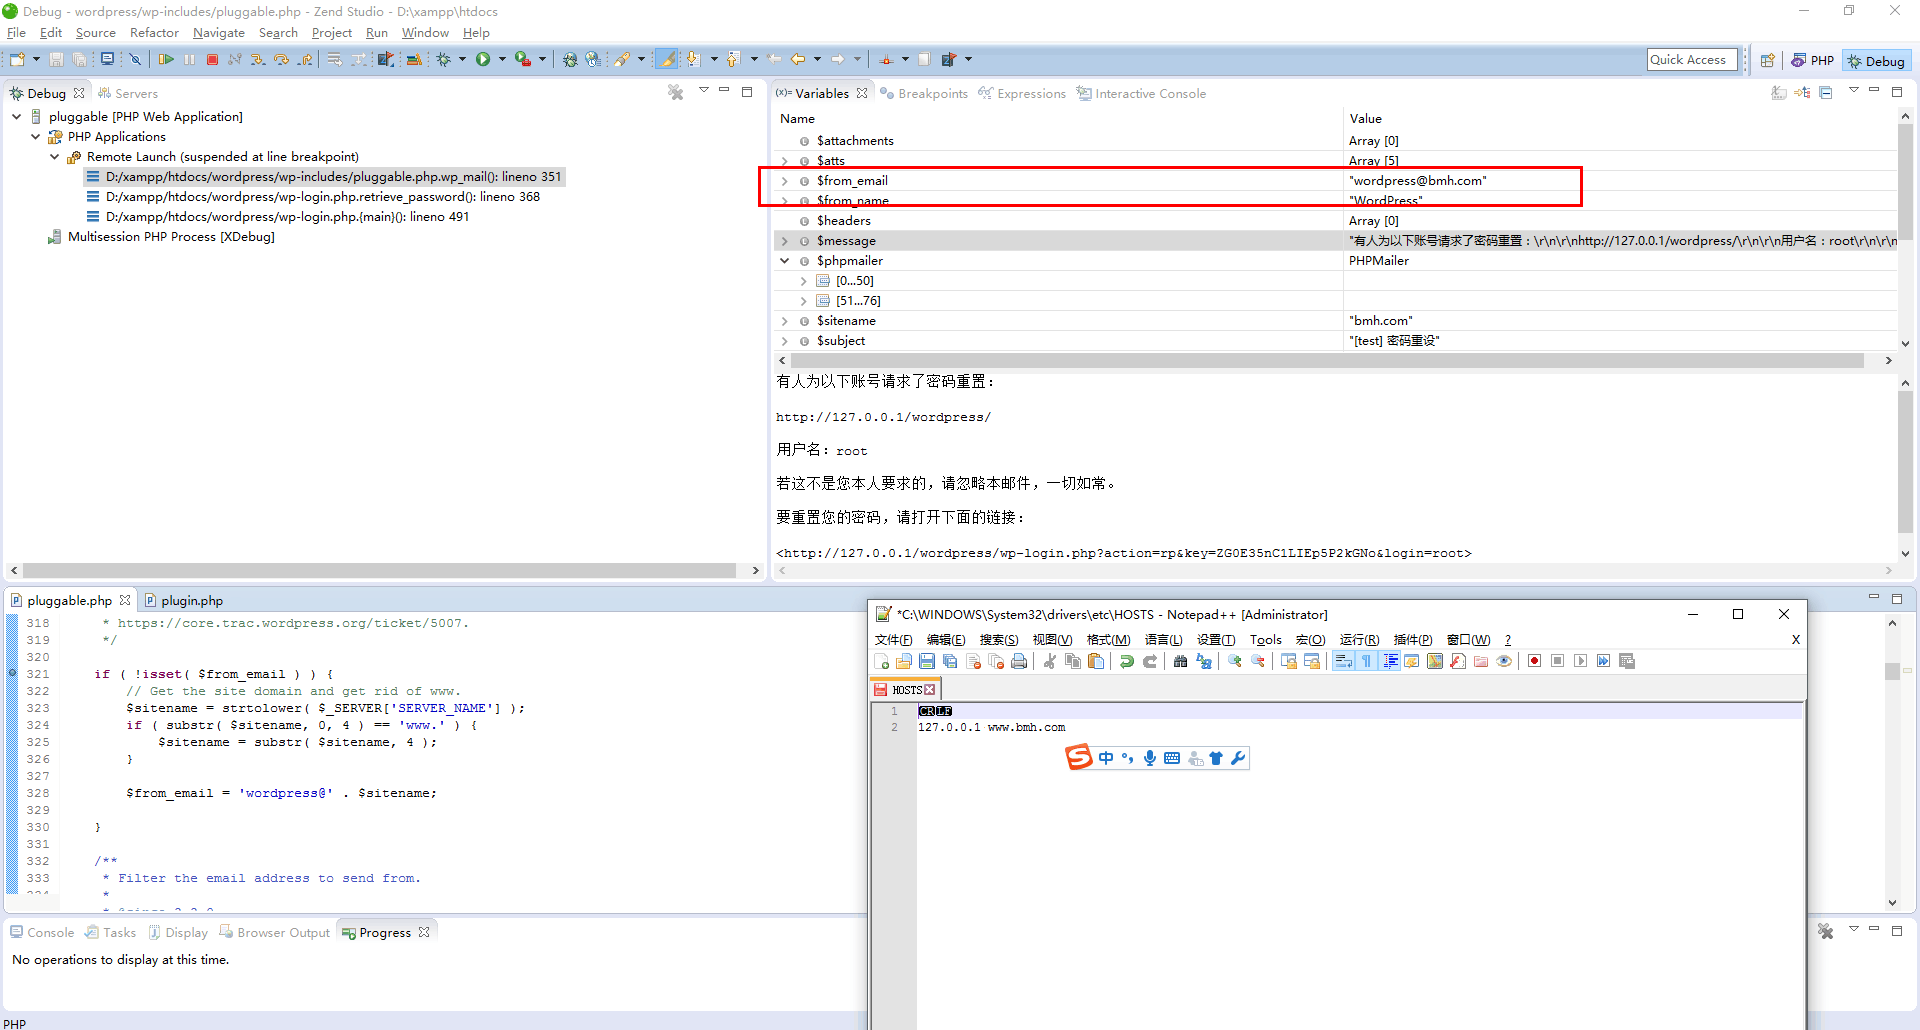The height and width of the screenshot is (1030, 1920).
Task: Switch to the plugin.php editor tab
Action: pos(184,601)
